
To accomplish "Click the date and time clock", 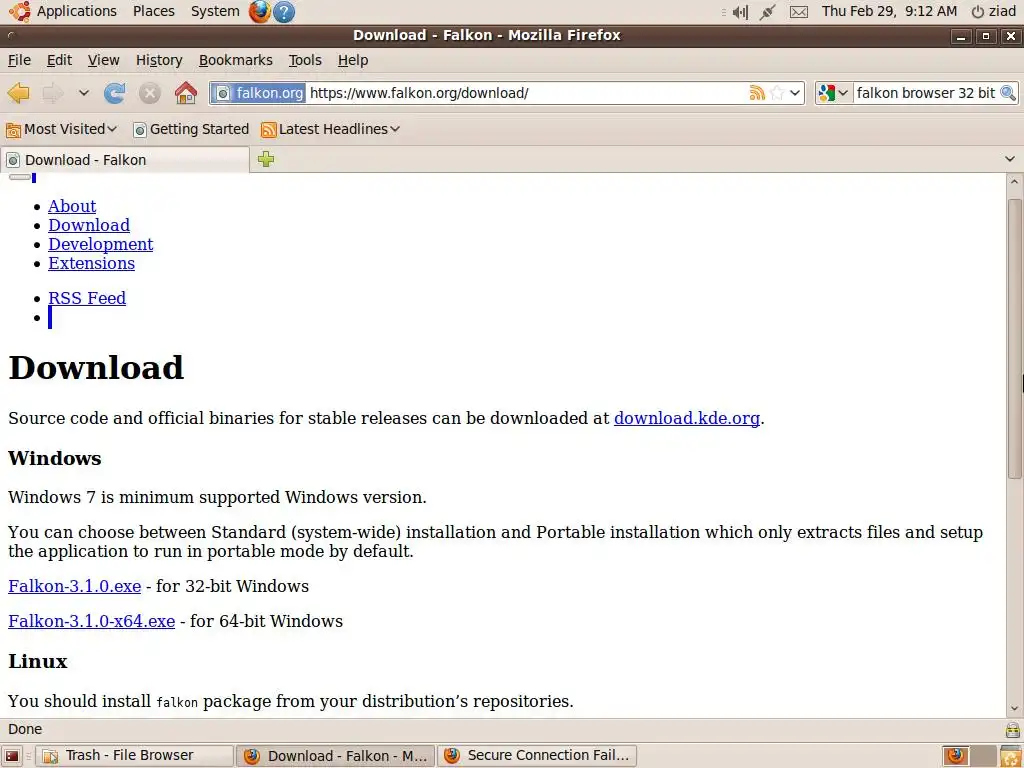I will (889, 11).
